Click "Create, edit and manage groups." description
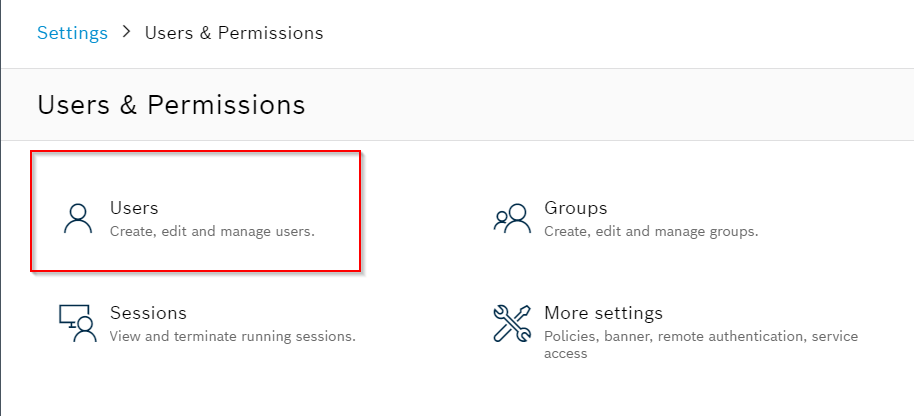 click(x=651, y=231)
